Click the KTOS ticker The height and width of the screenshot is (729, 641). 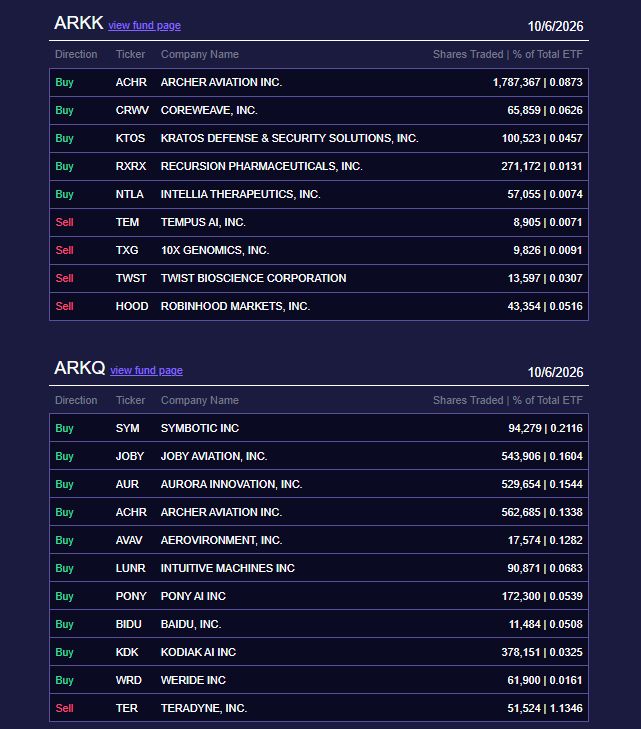click(x=130, y=138)
